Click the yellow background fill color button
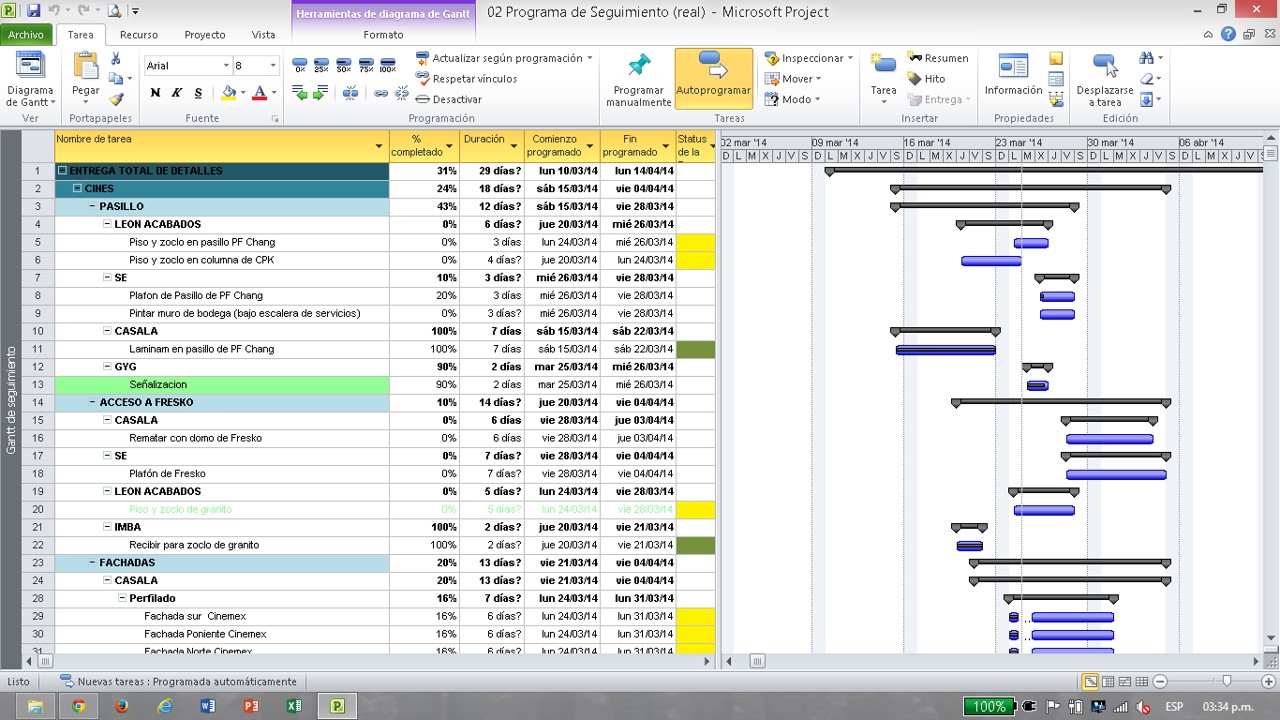 coord(228,93)
